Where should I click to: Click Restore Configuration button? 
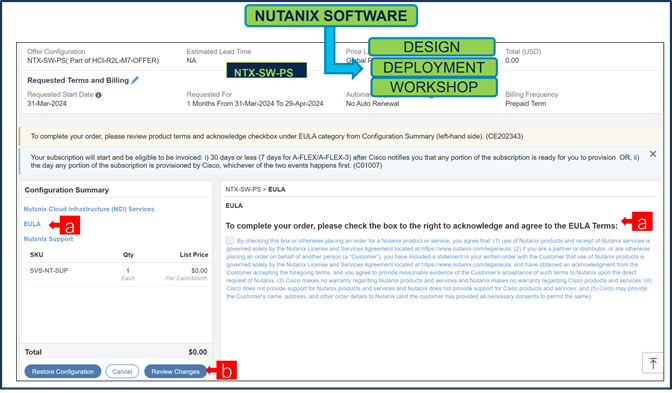click(x=63, y=372)
